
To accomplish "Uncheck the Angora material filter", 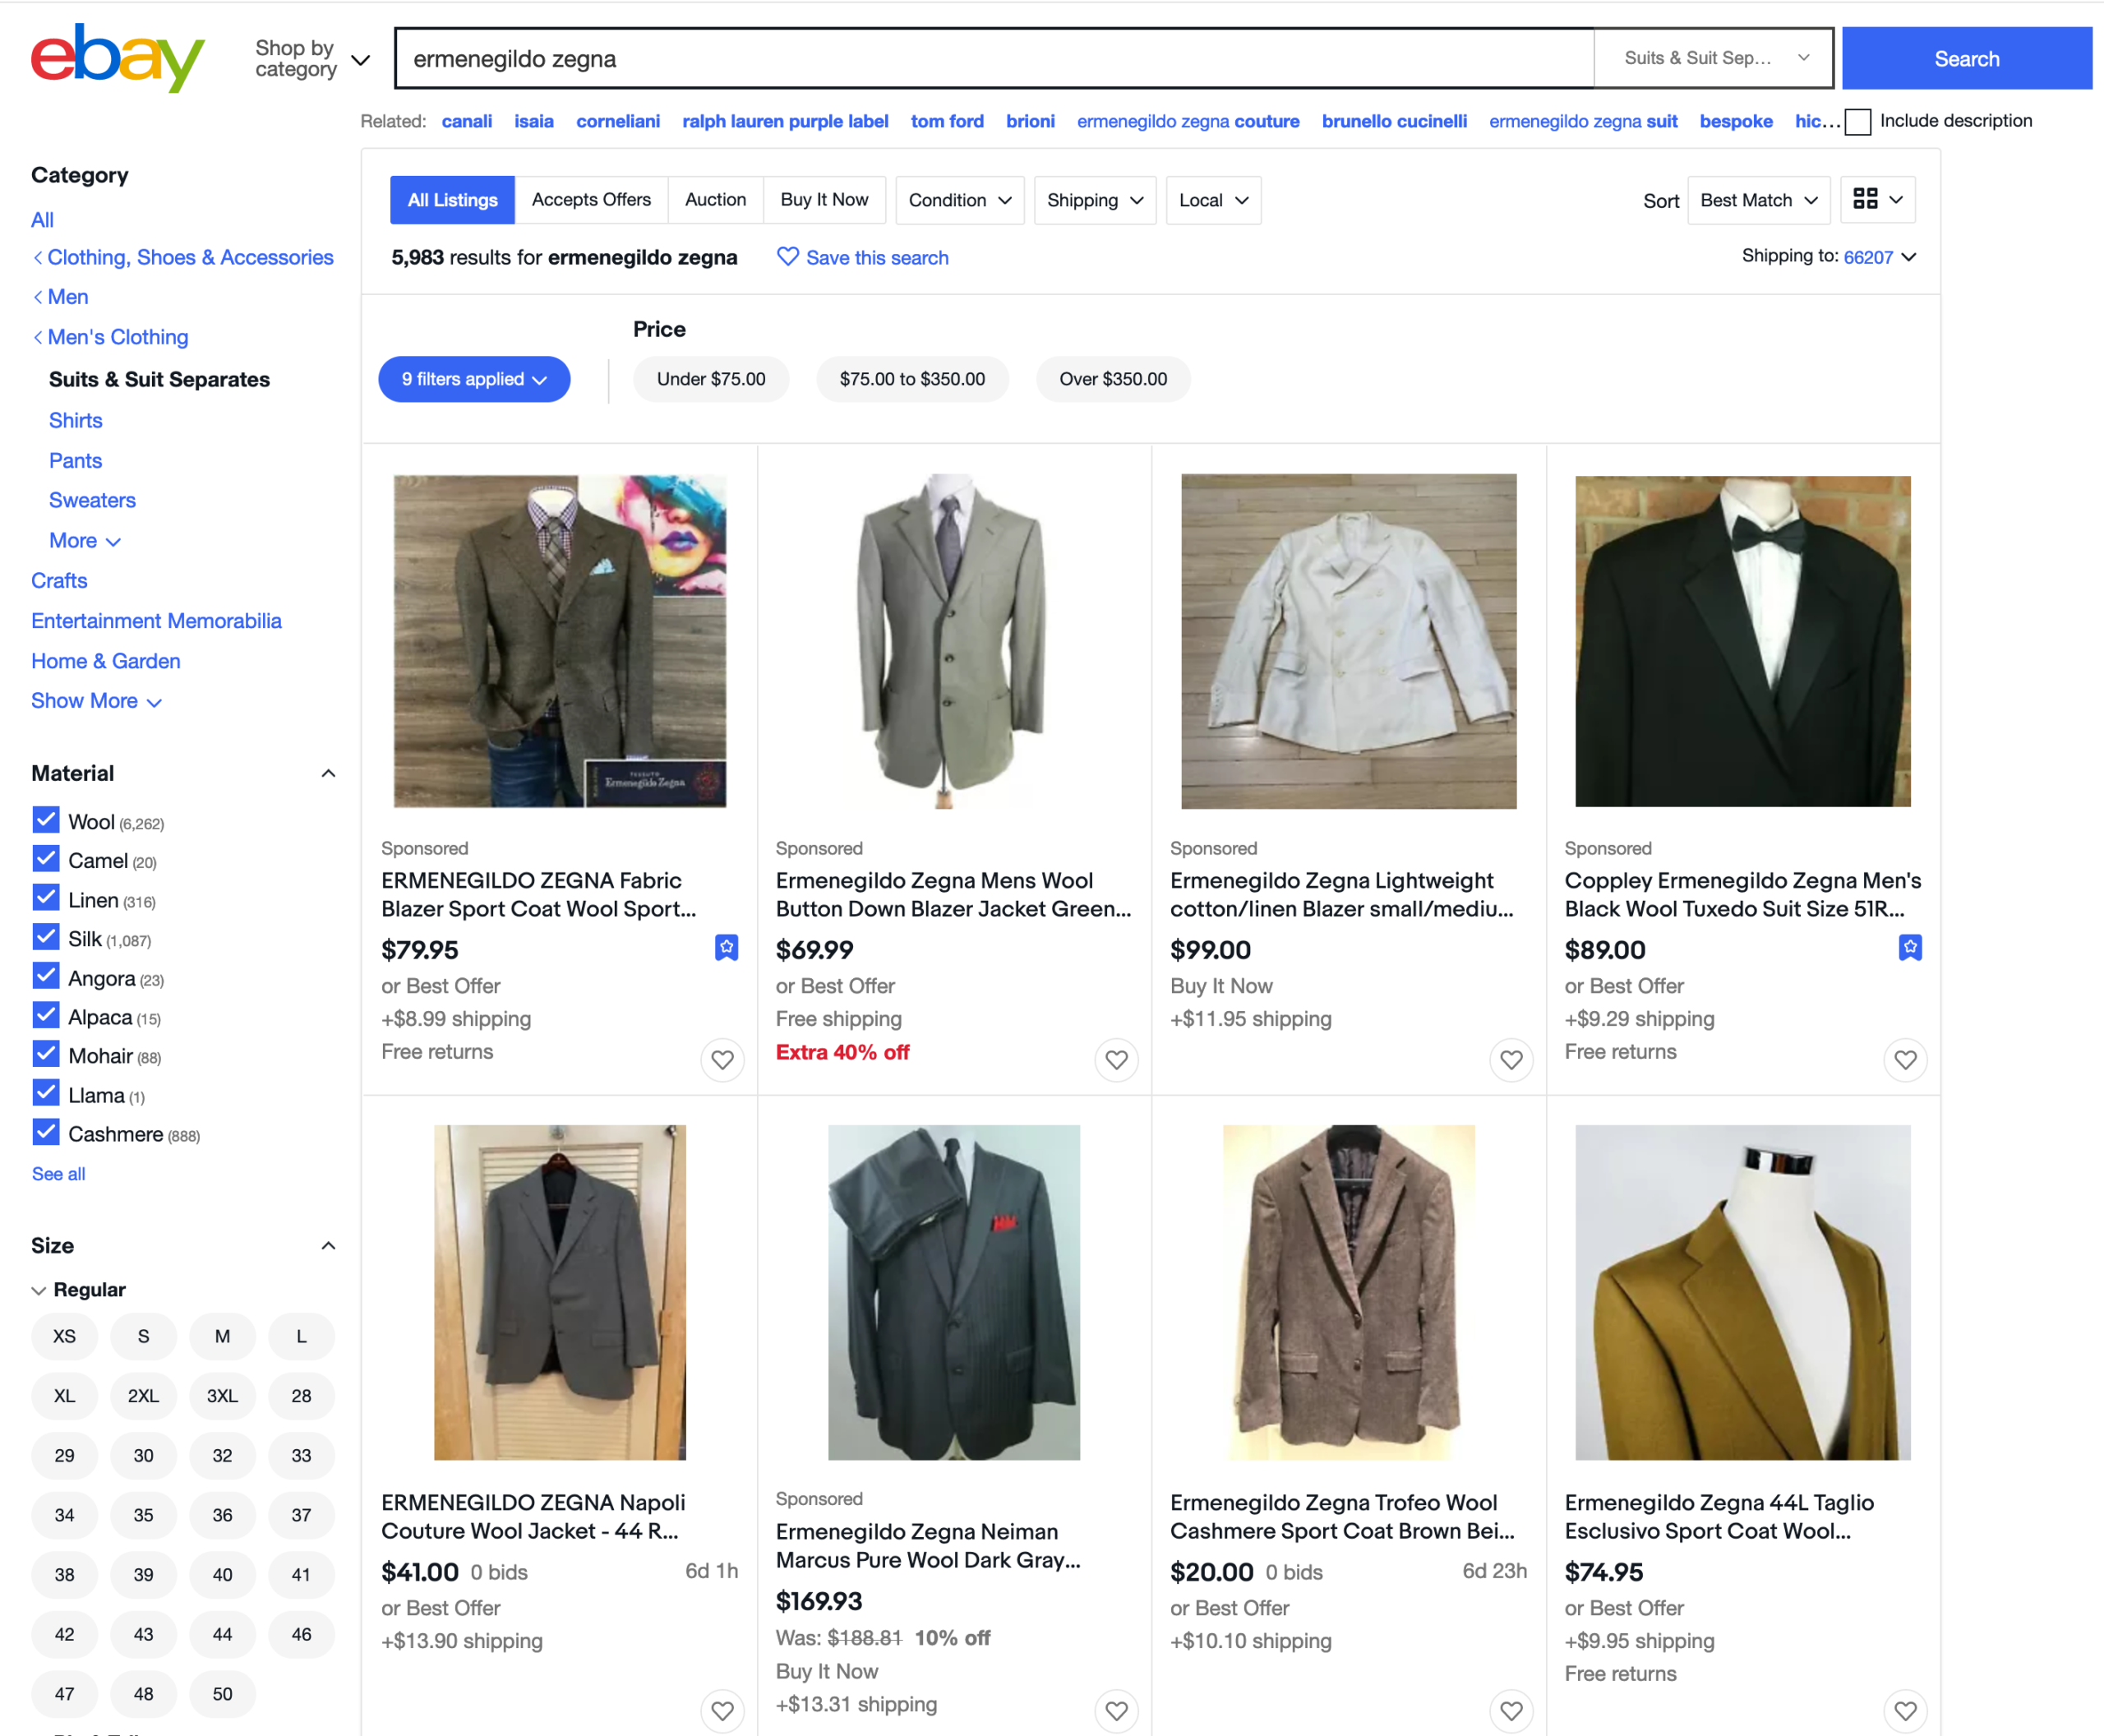I will tap(46, 976).
